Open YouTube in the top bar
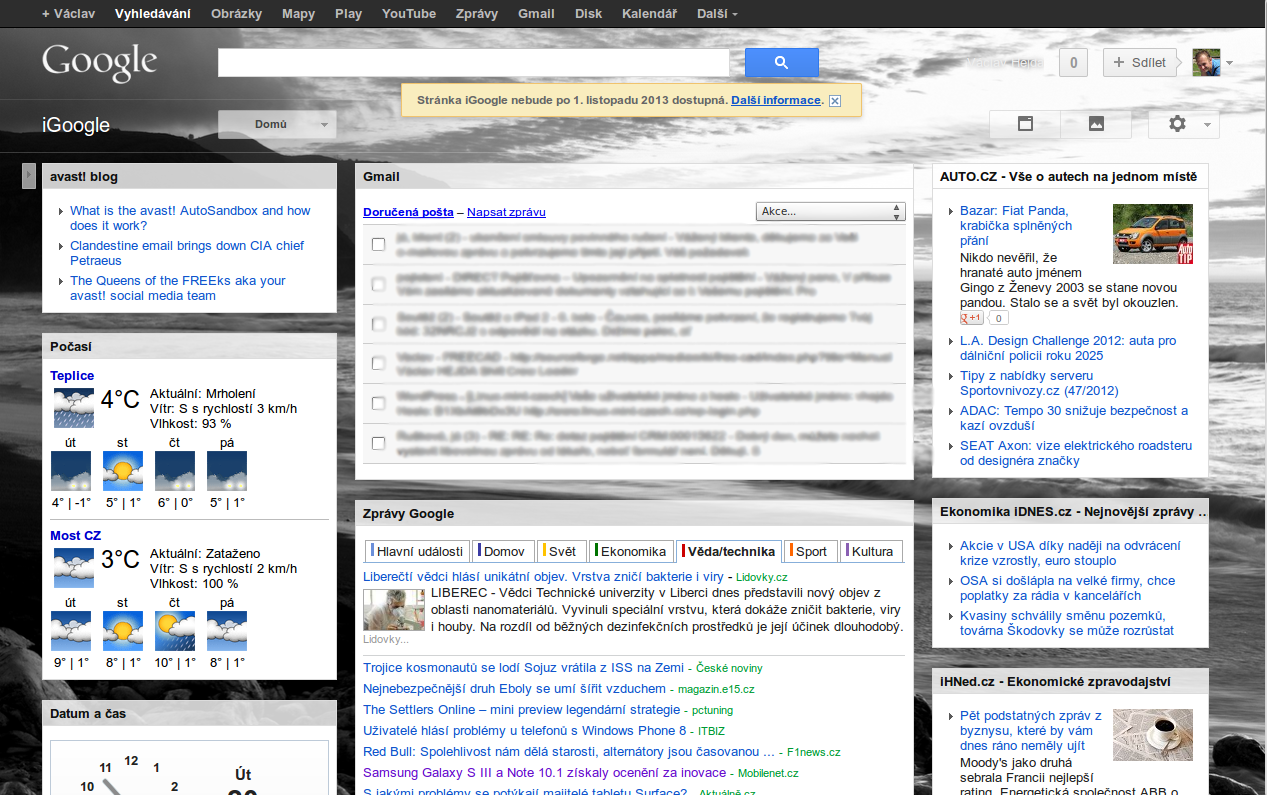Screen dimensions: 1267x795 point(409,14)
